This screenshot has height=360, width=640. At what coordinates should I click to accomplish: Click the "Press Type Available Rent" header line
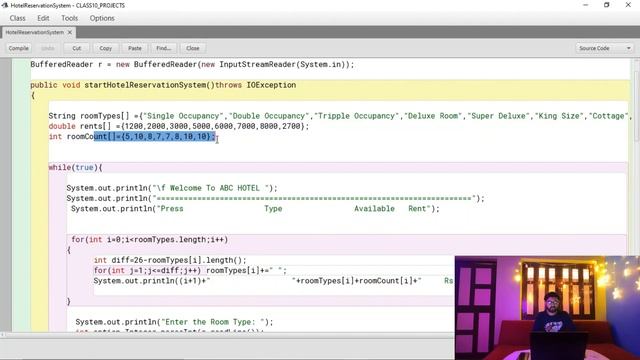[255, 209]
